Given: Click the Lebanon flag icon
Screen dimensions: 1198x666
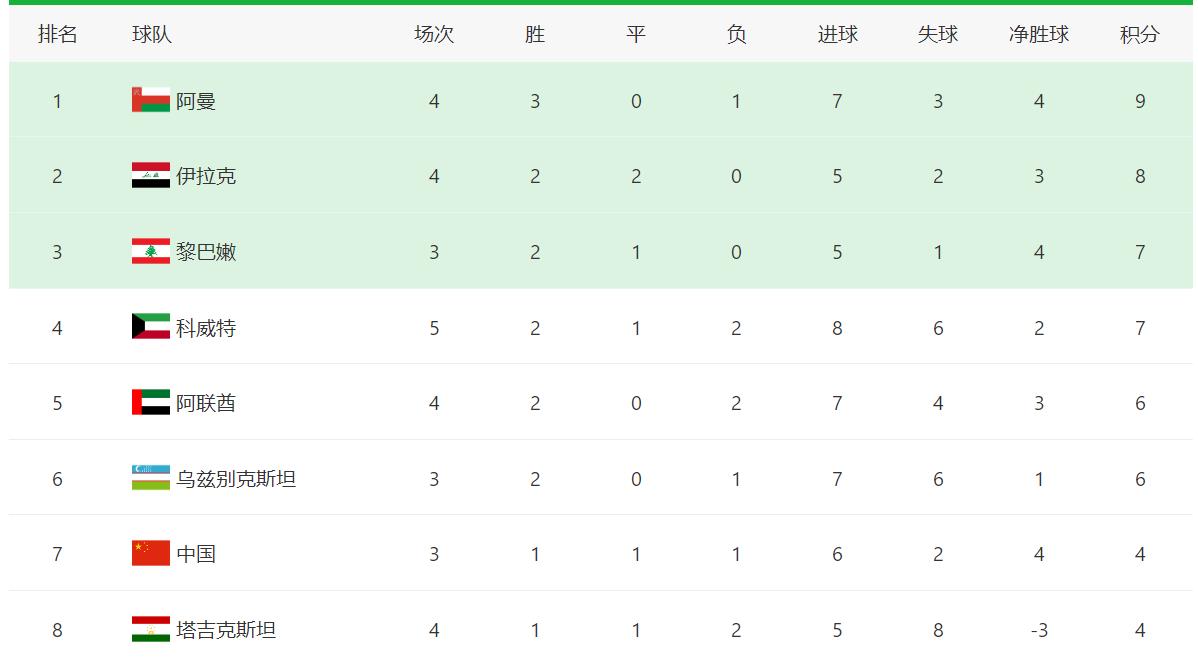Looking at the screenshot, I should pos(150,252).
